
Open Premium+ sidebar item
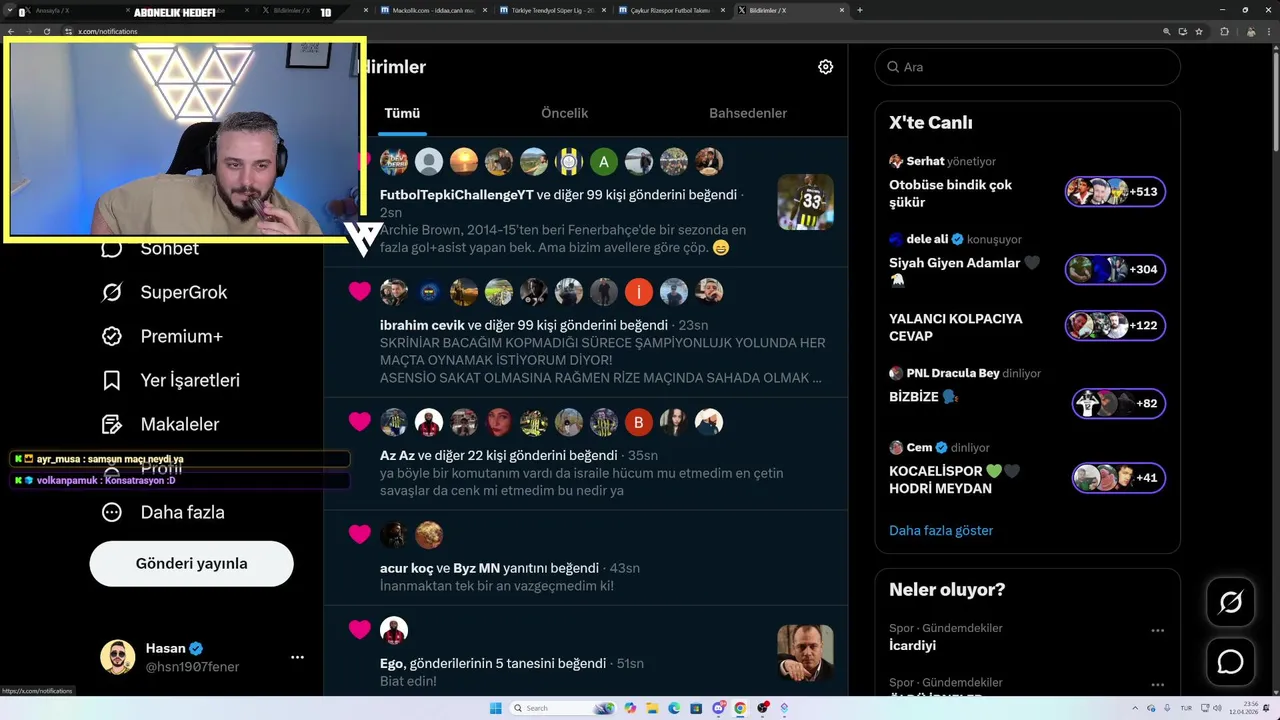tap(162, 336)
